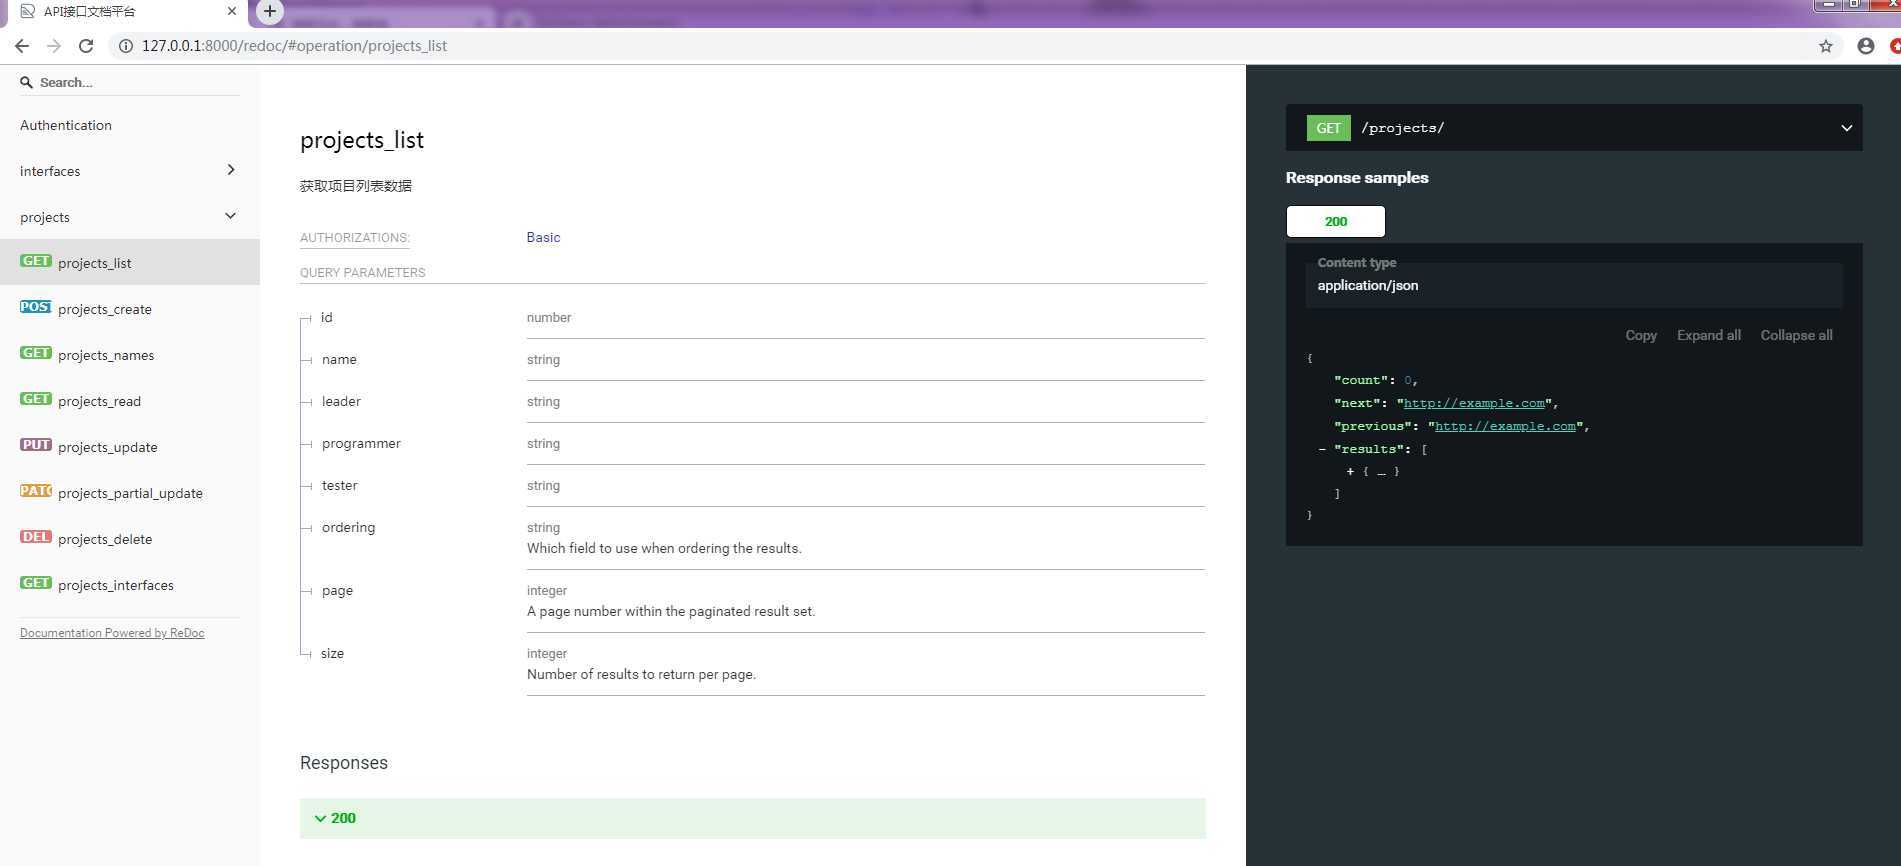
Task: Open projects_list in the sidebar
Action: click(95, 263)
